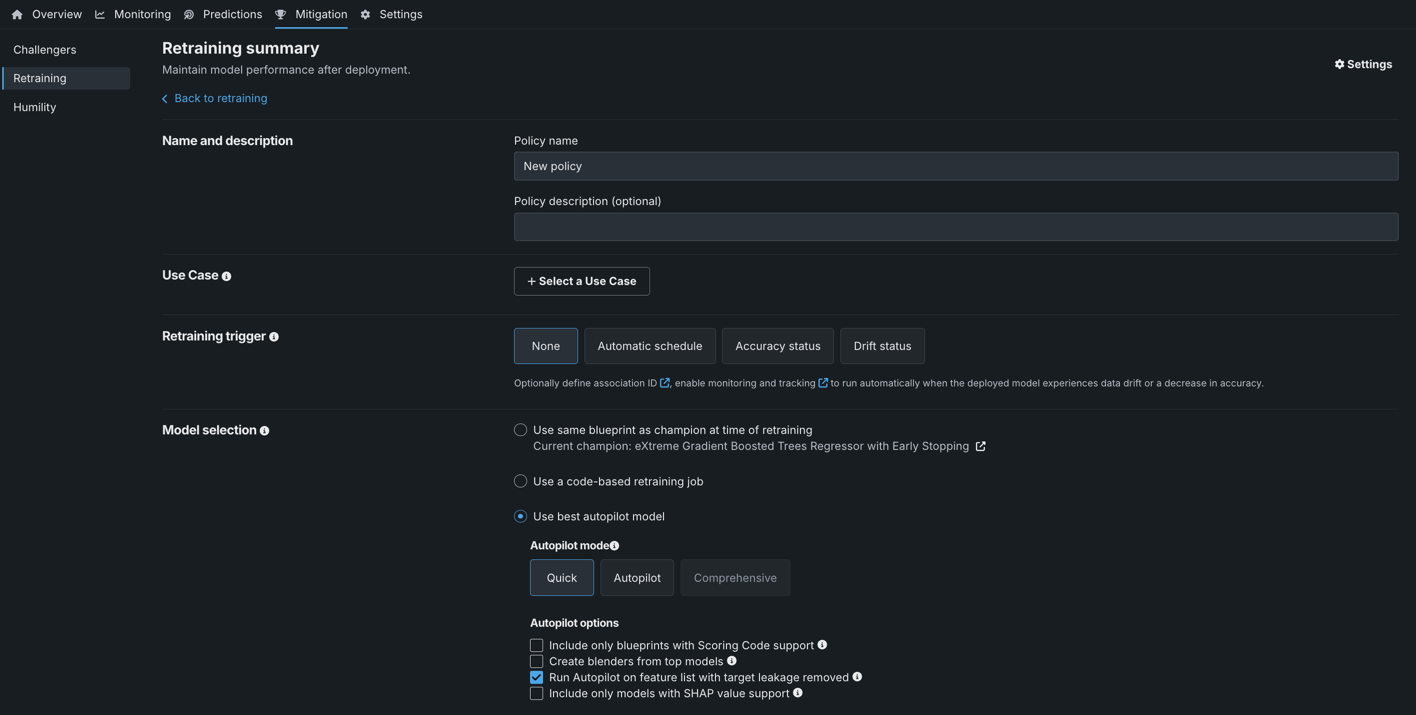Click info icon beside Scoring Code support

822,645
